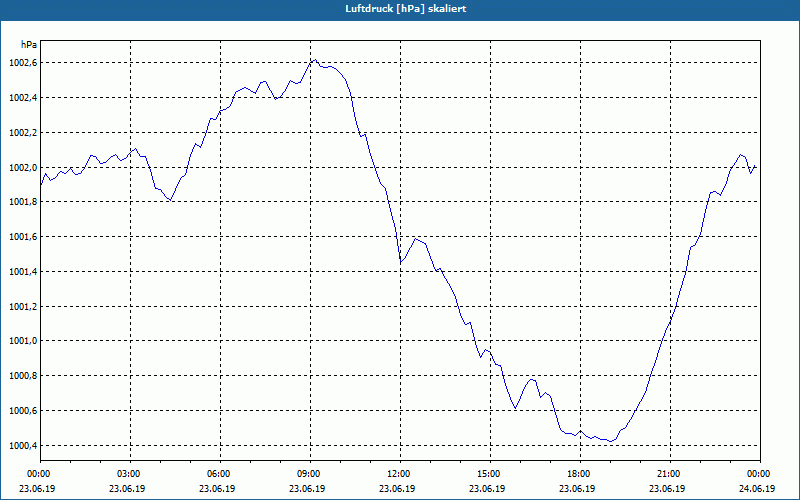Click the 1001,8 y-axis value

23,202
